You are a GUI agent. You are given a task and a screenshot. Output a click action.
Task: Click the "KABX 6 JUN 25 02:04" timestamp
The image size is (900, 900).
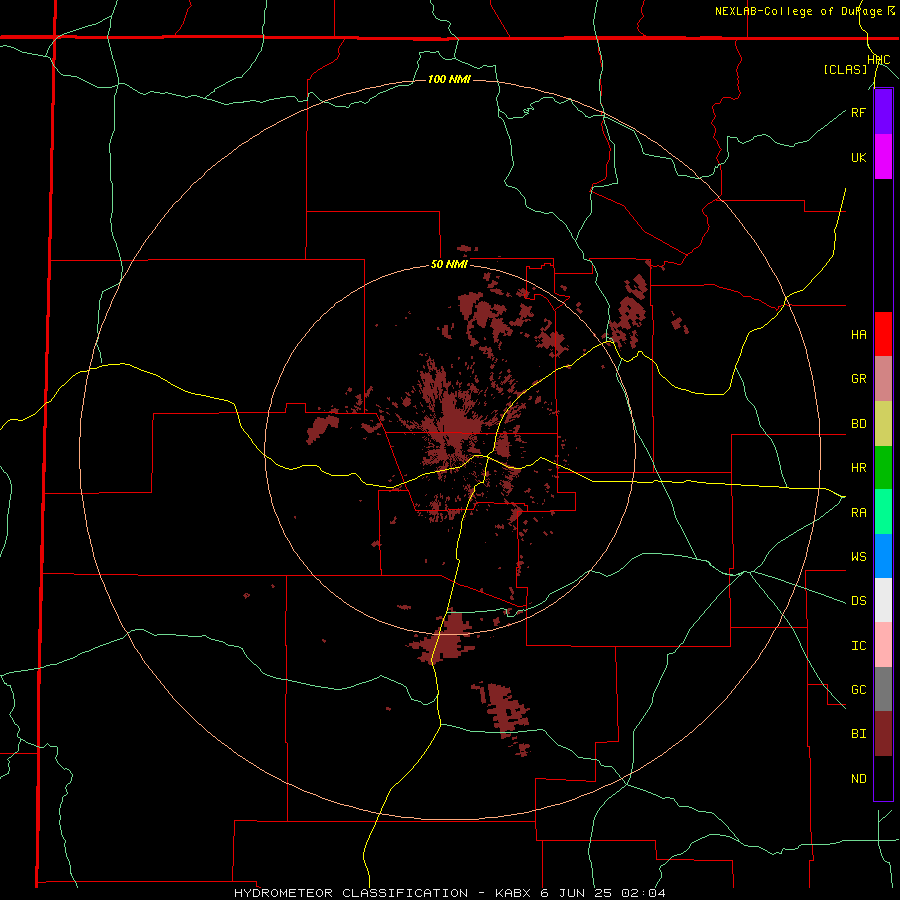[x=580, y=893]
